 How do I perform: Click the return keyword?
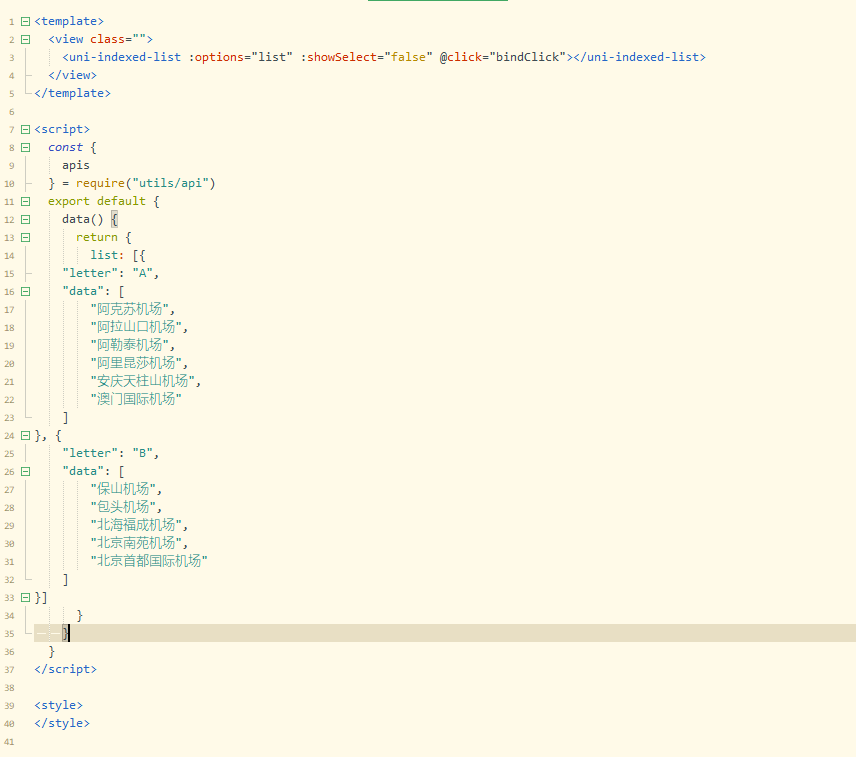click(97, 237)
